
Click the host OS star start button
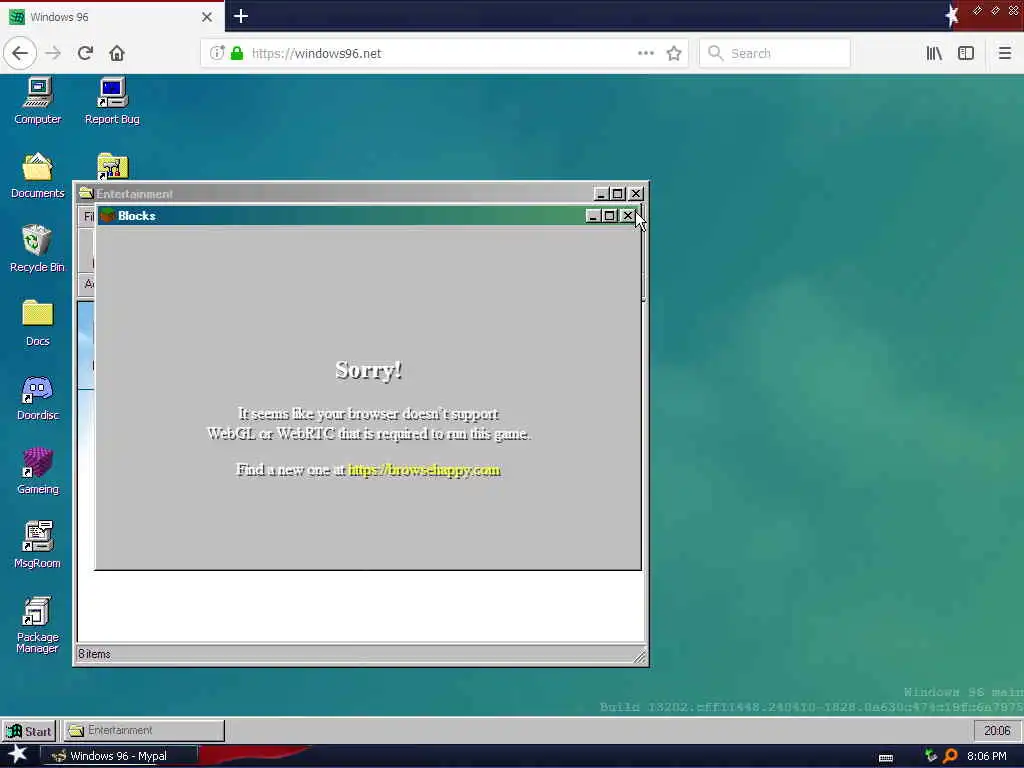(x=18, y=754)
